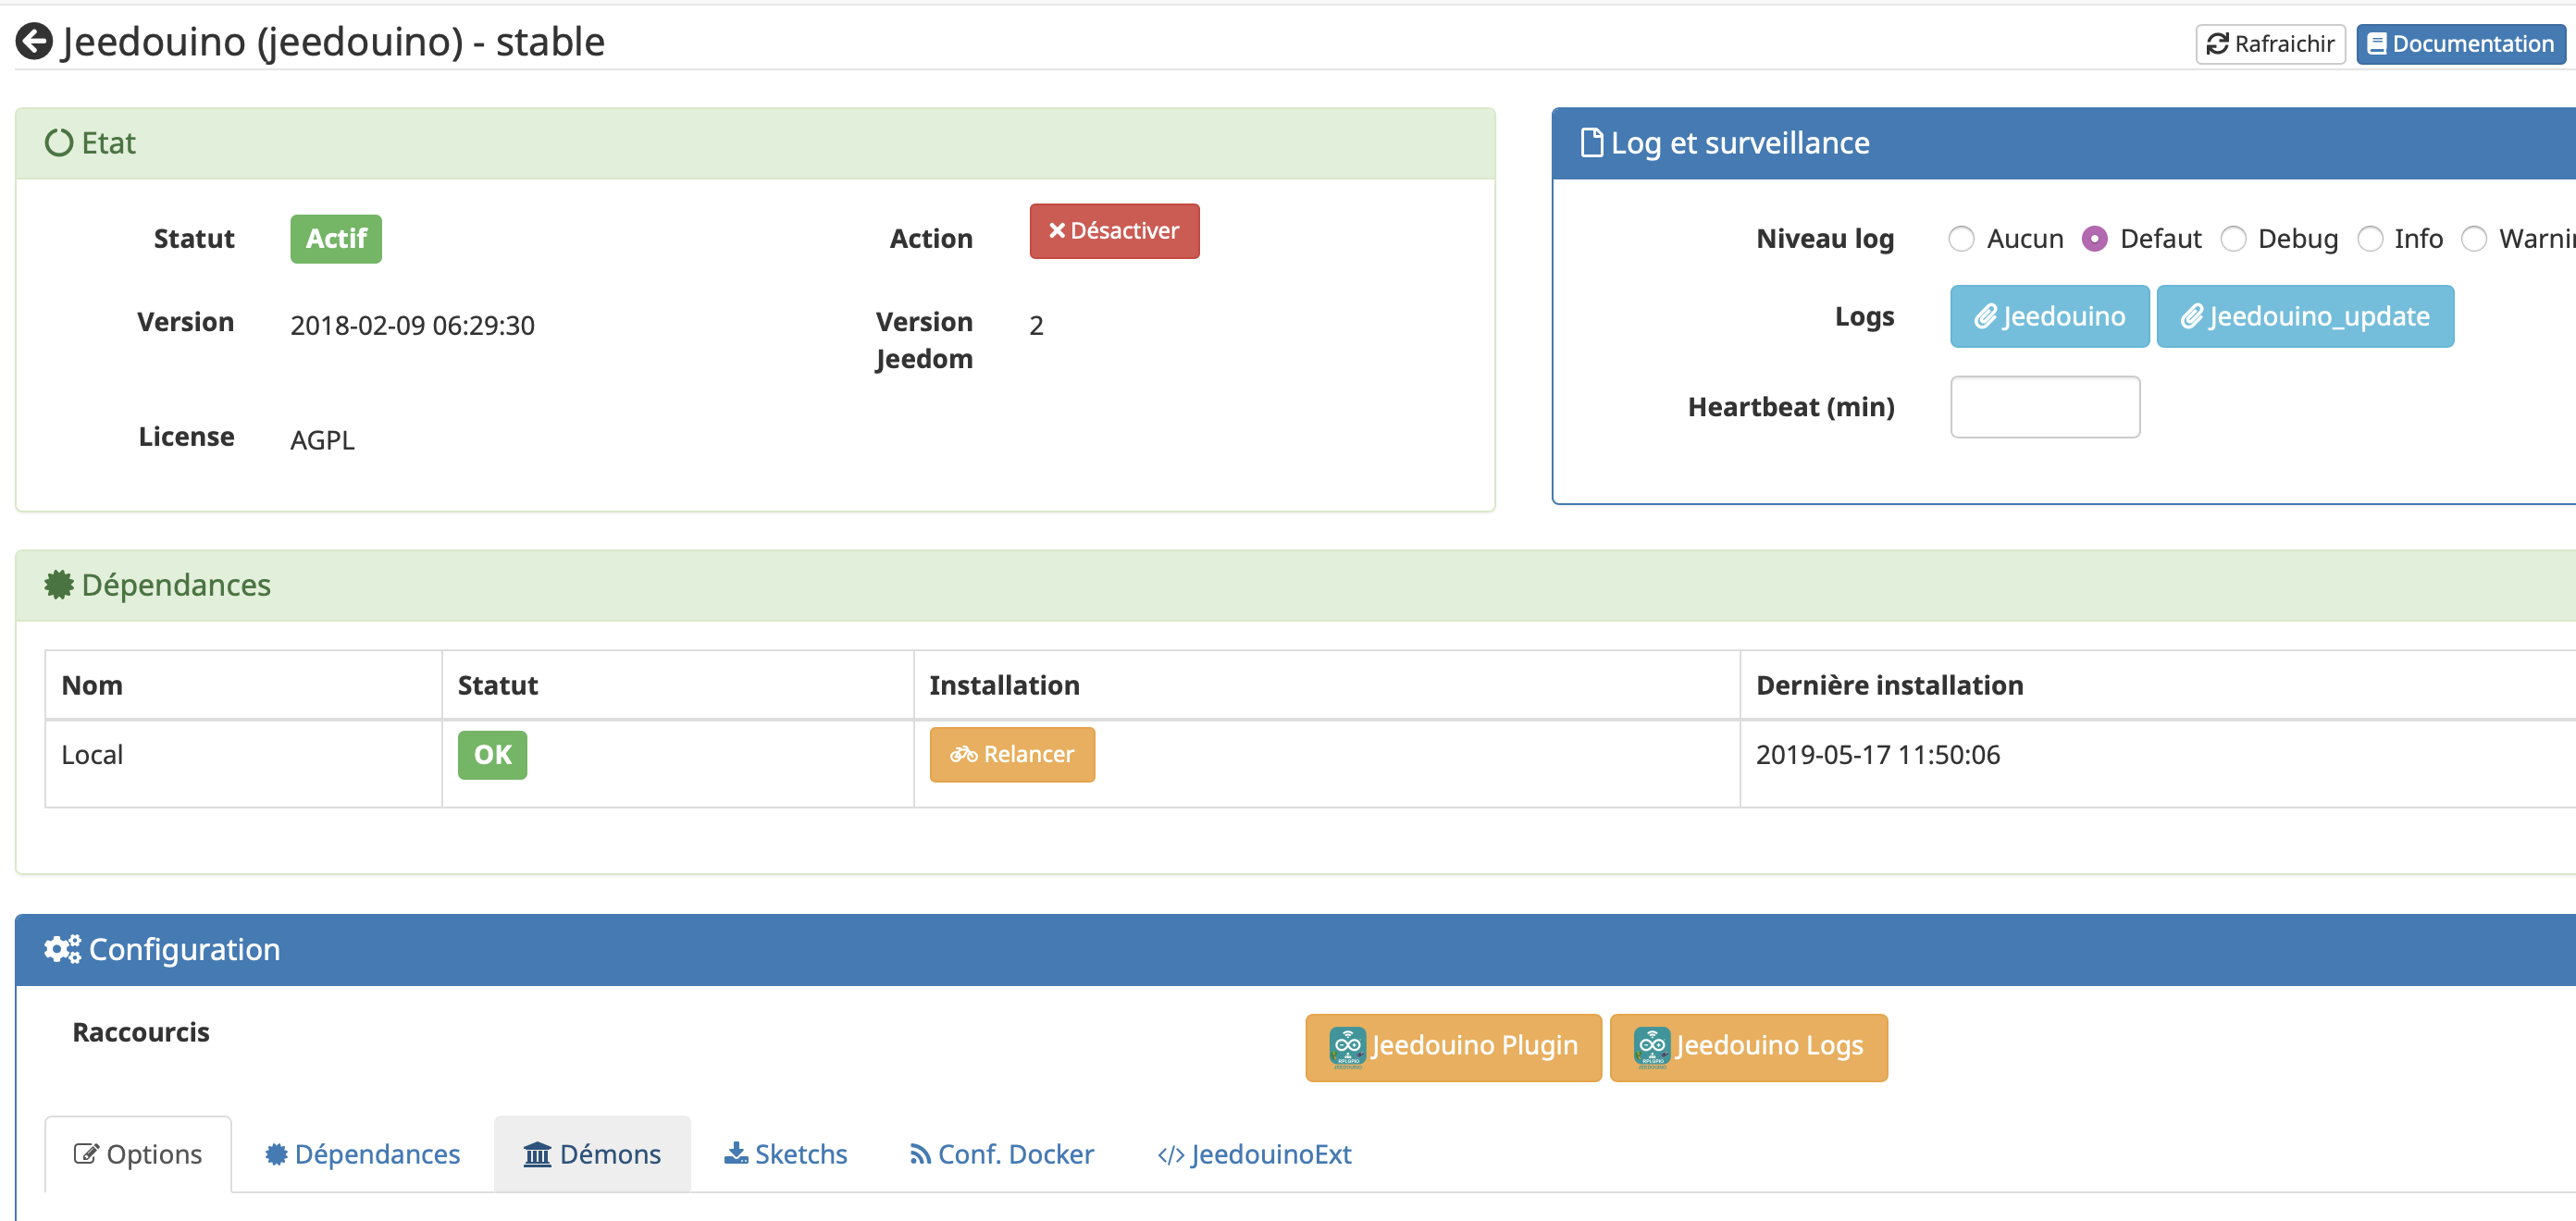Click the AGPL license value
2576x1221 pixels.
point(322,440)
